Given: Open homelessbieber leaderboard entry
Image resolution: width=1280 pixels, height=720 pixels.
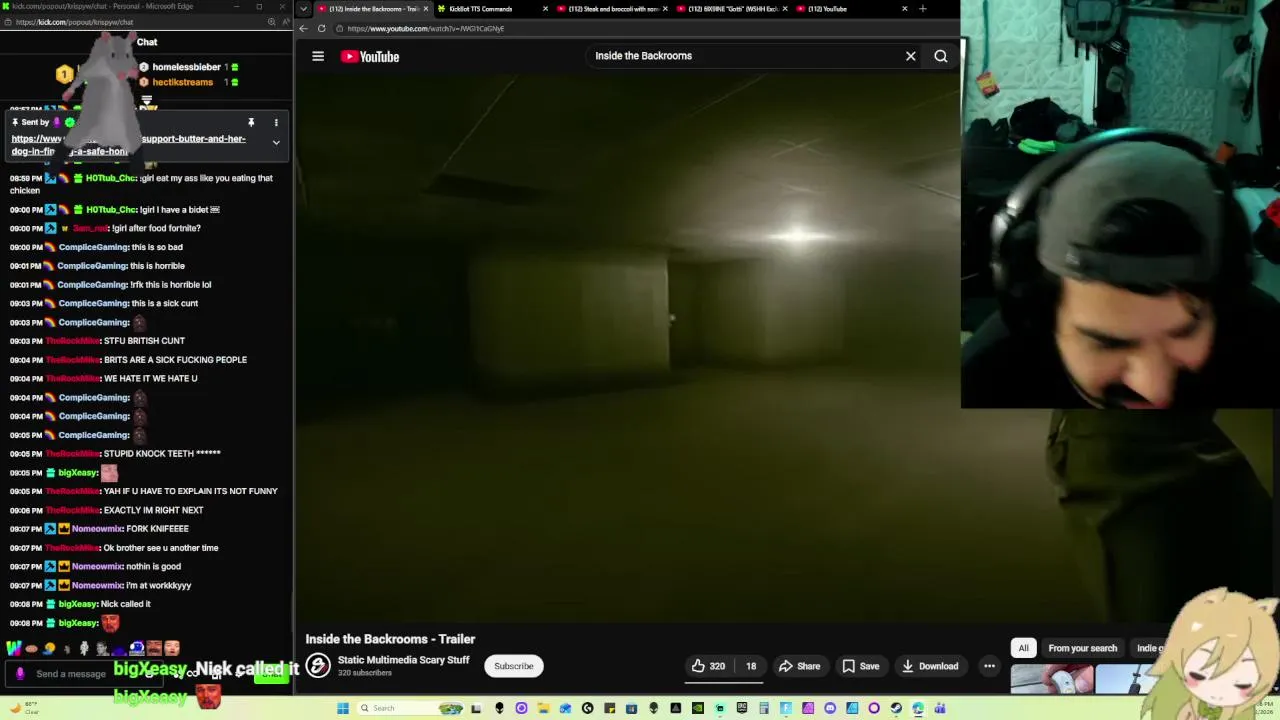Looking at the screenshot, I should point(186,67).
